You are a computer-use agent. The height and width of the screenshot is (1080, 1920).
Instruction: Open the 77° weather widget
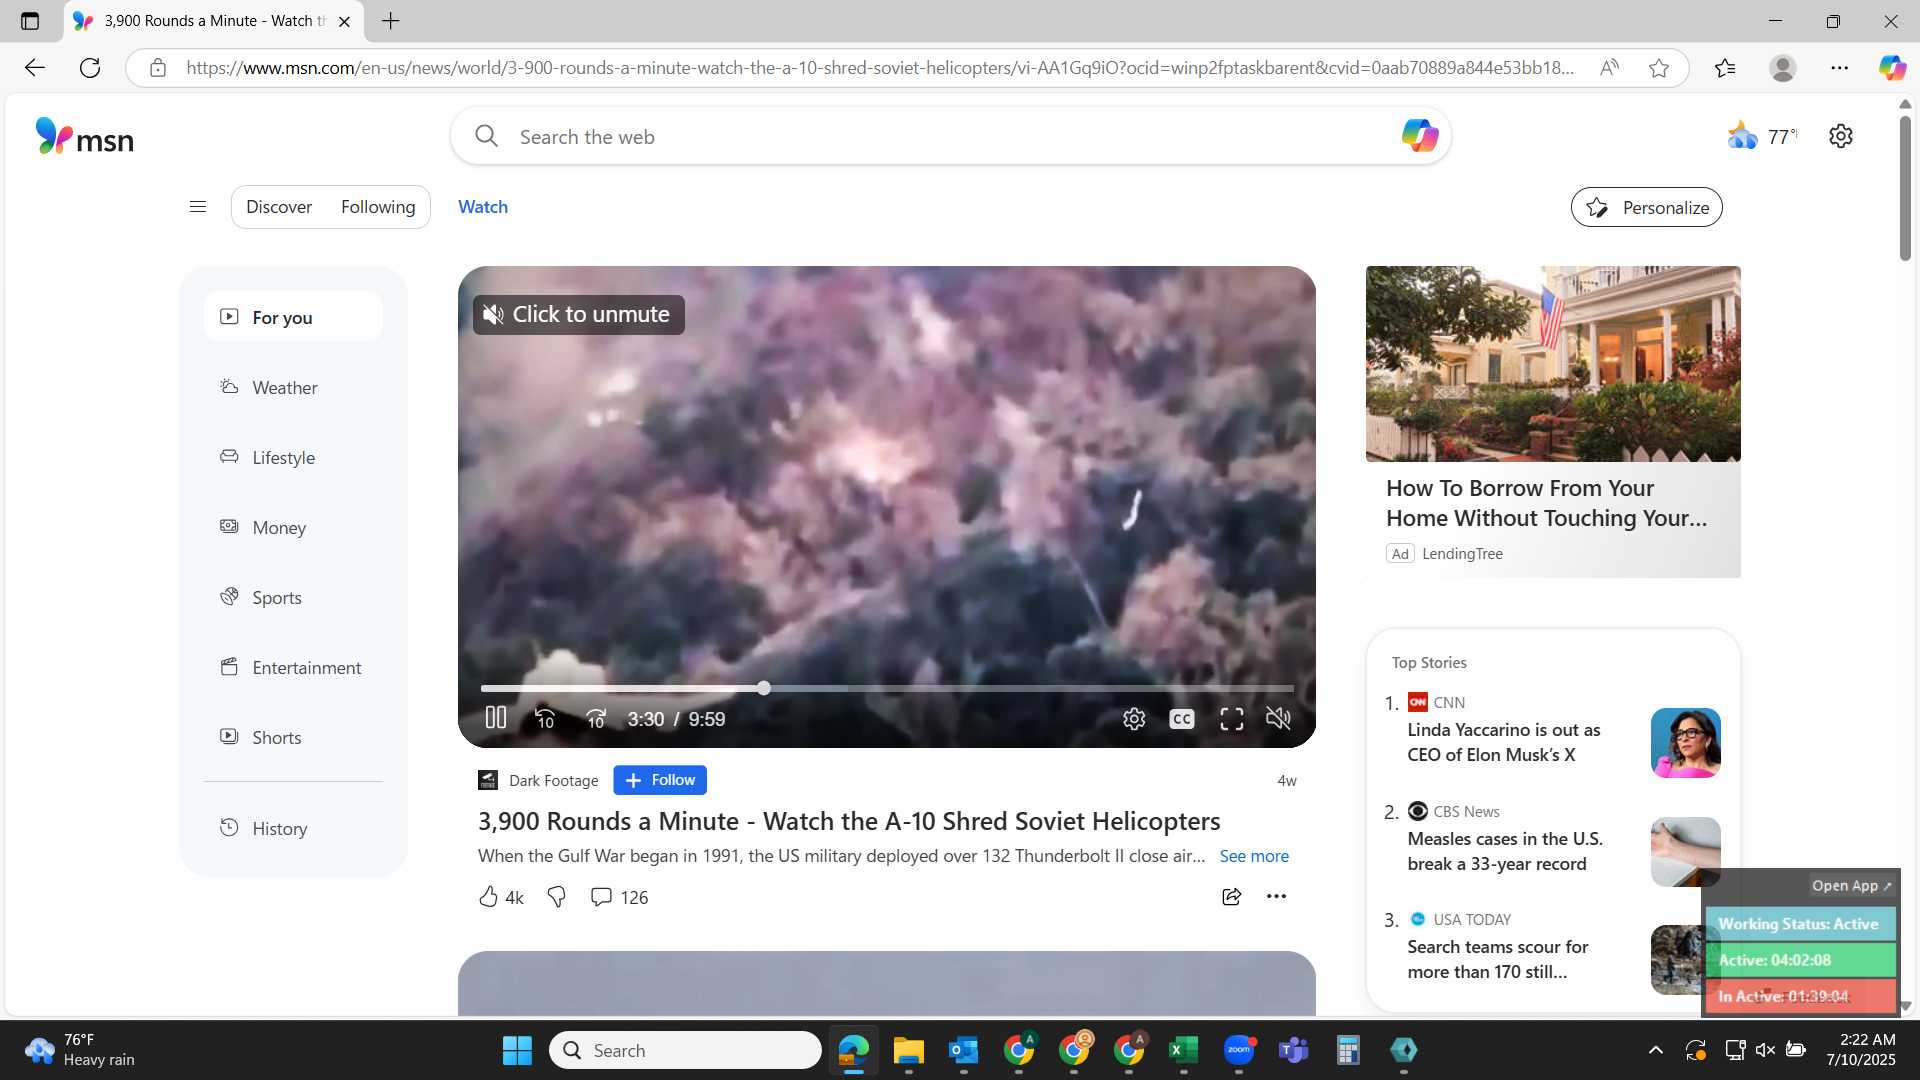(1763, 136)
